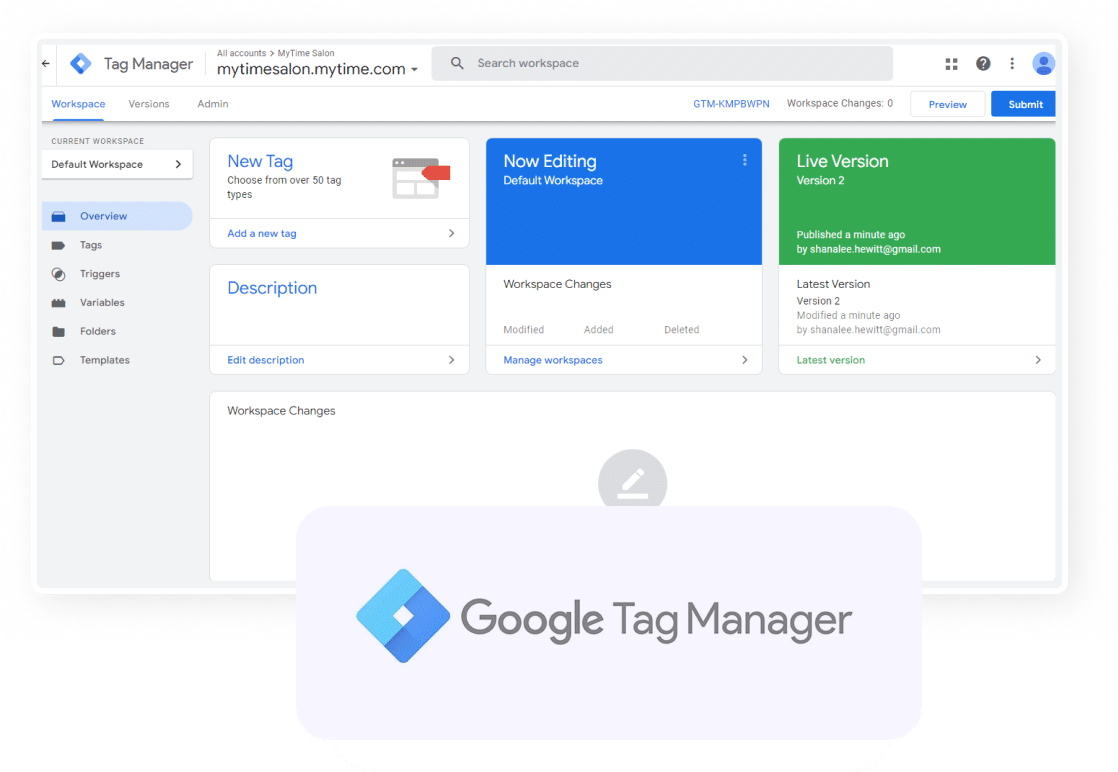Click the All accounts breadcrumb

(241, 53)
